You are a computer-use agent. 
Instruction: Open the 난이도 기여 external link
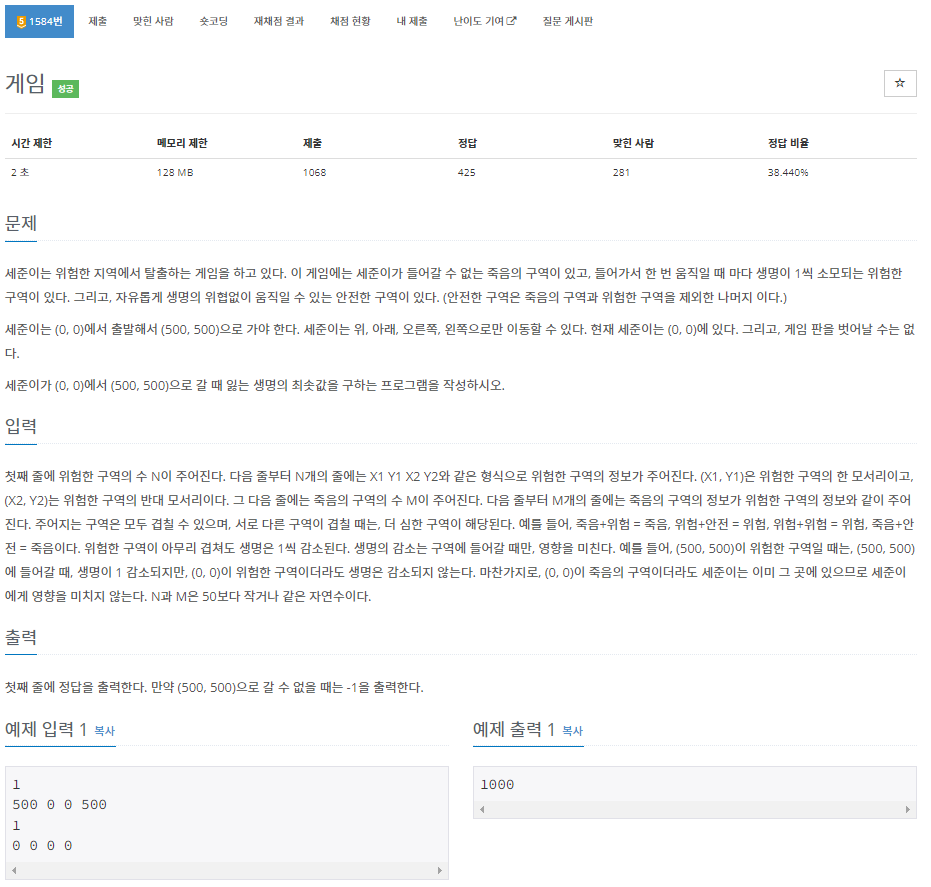coord(485,21)
